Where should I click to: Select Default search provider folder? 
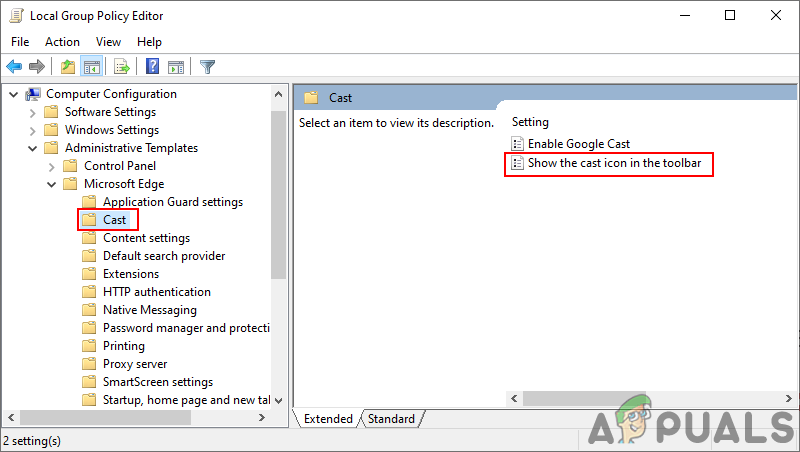point(164,256)
